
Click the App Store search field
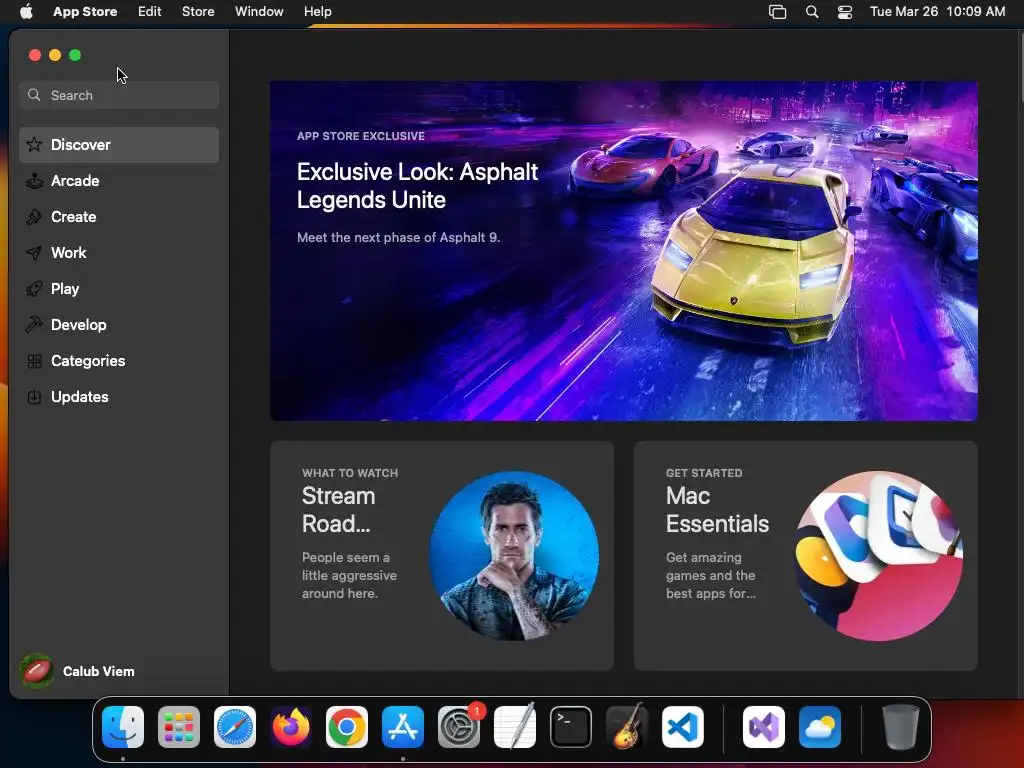click(119, 95)
